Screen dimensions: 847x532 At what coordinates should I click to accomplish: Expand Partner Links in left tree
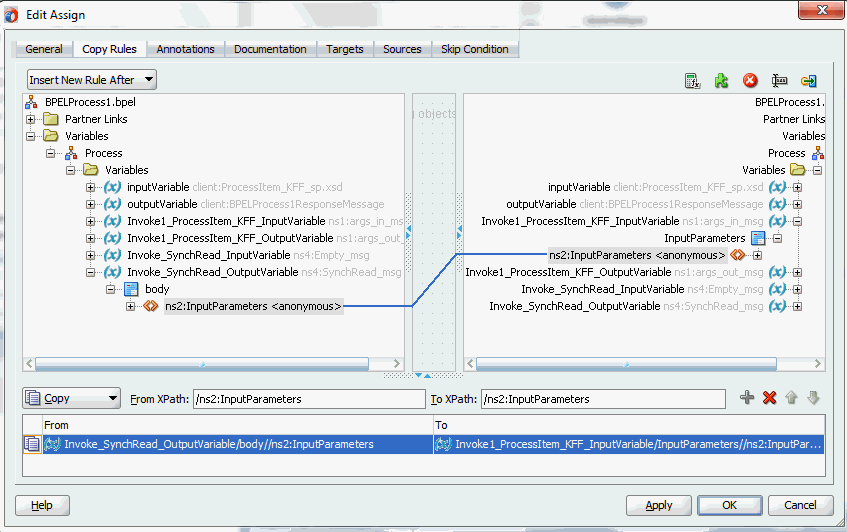30,119
